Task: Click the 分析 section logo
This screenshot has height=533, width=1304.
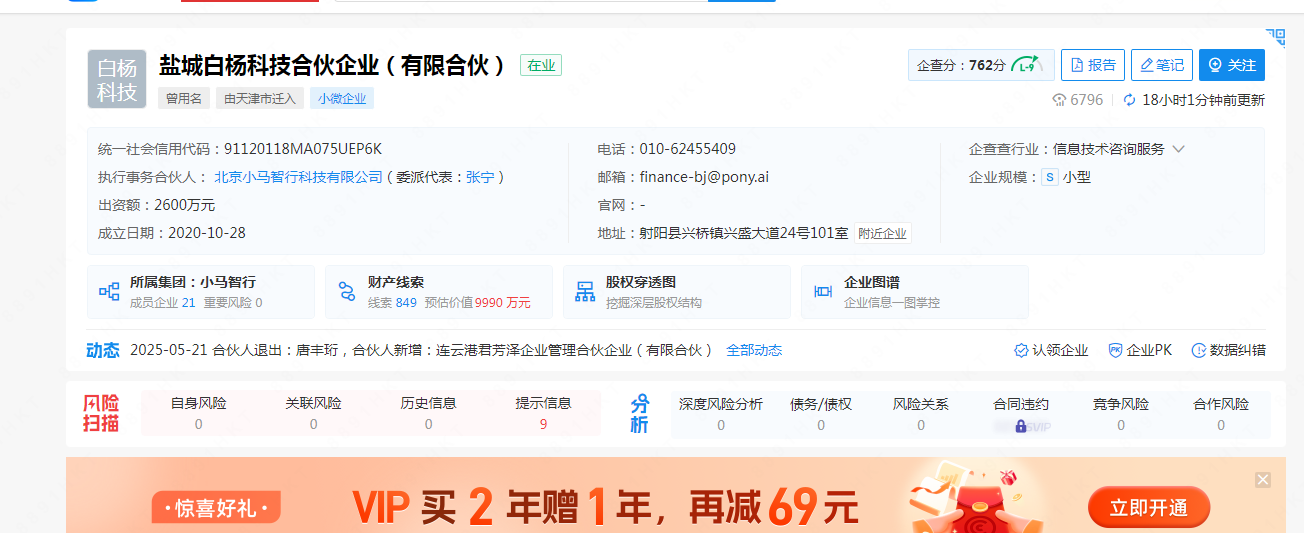Action: point(640,413)
